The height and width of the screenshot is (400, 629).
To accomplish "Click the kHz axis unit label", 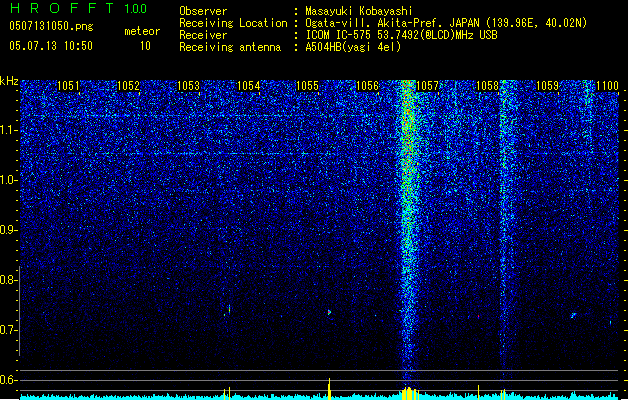I will pyautogui.click(x=9, y=81).
